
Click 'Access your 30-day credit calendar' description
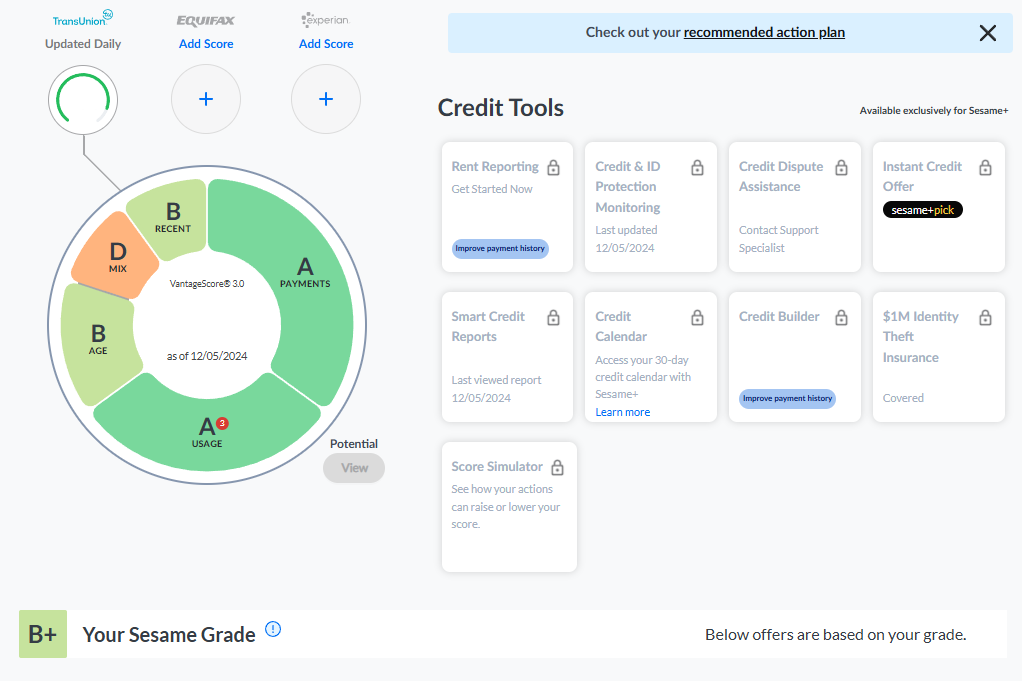point(643,377)
